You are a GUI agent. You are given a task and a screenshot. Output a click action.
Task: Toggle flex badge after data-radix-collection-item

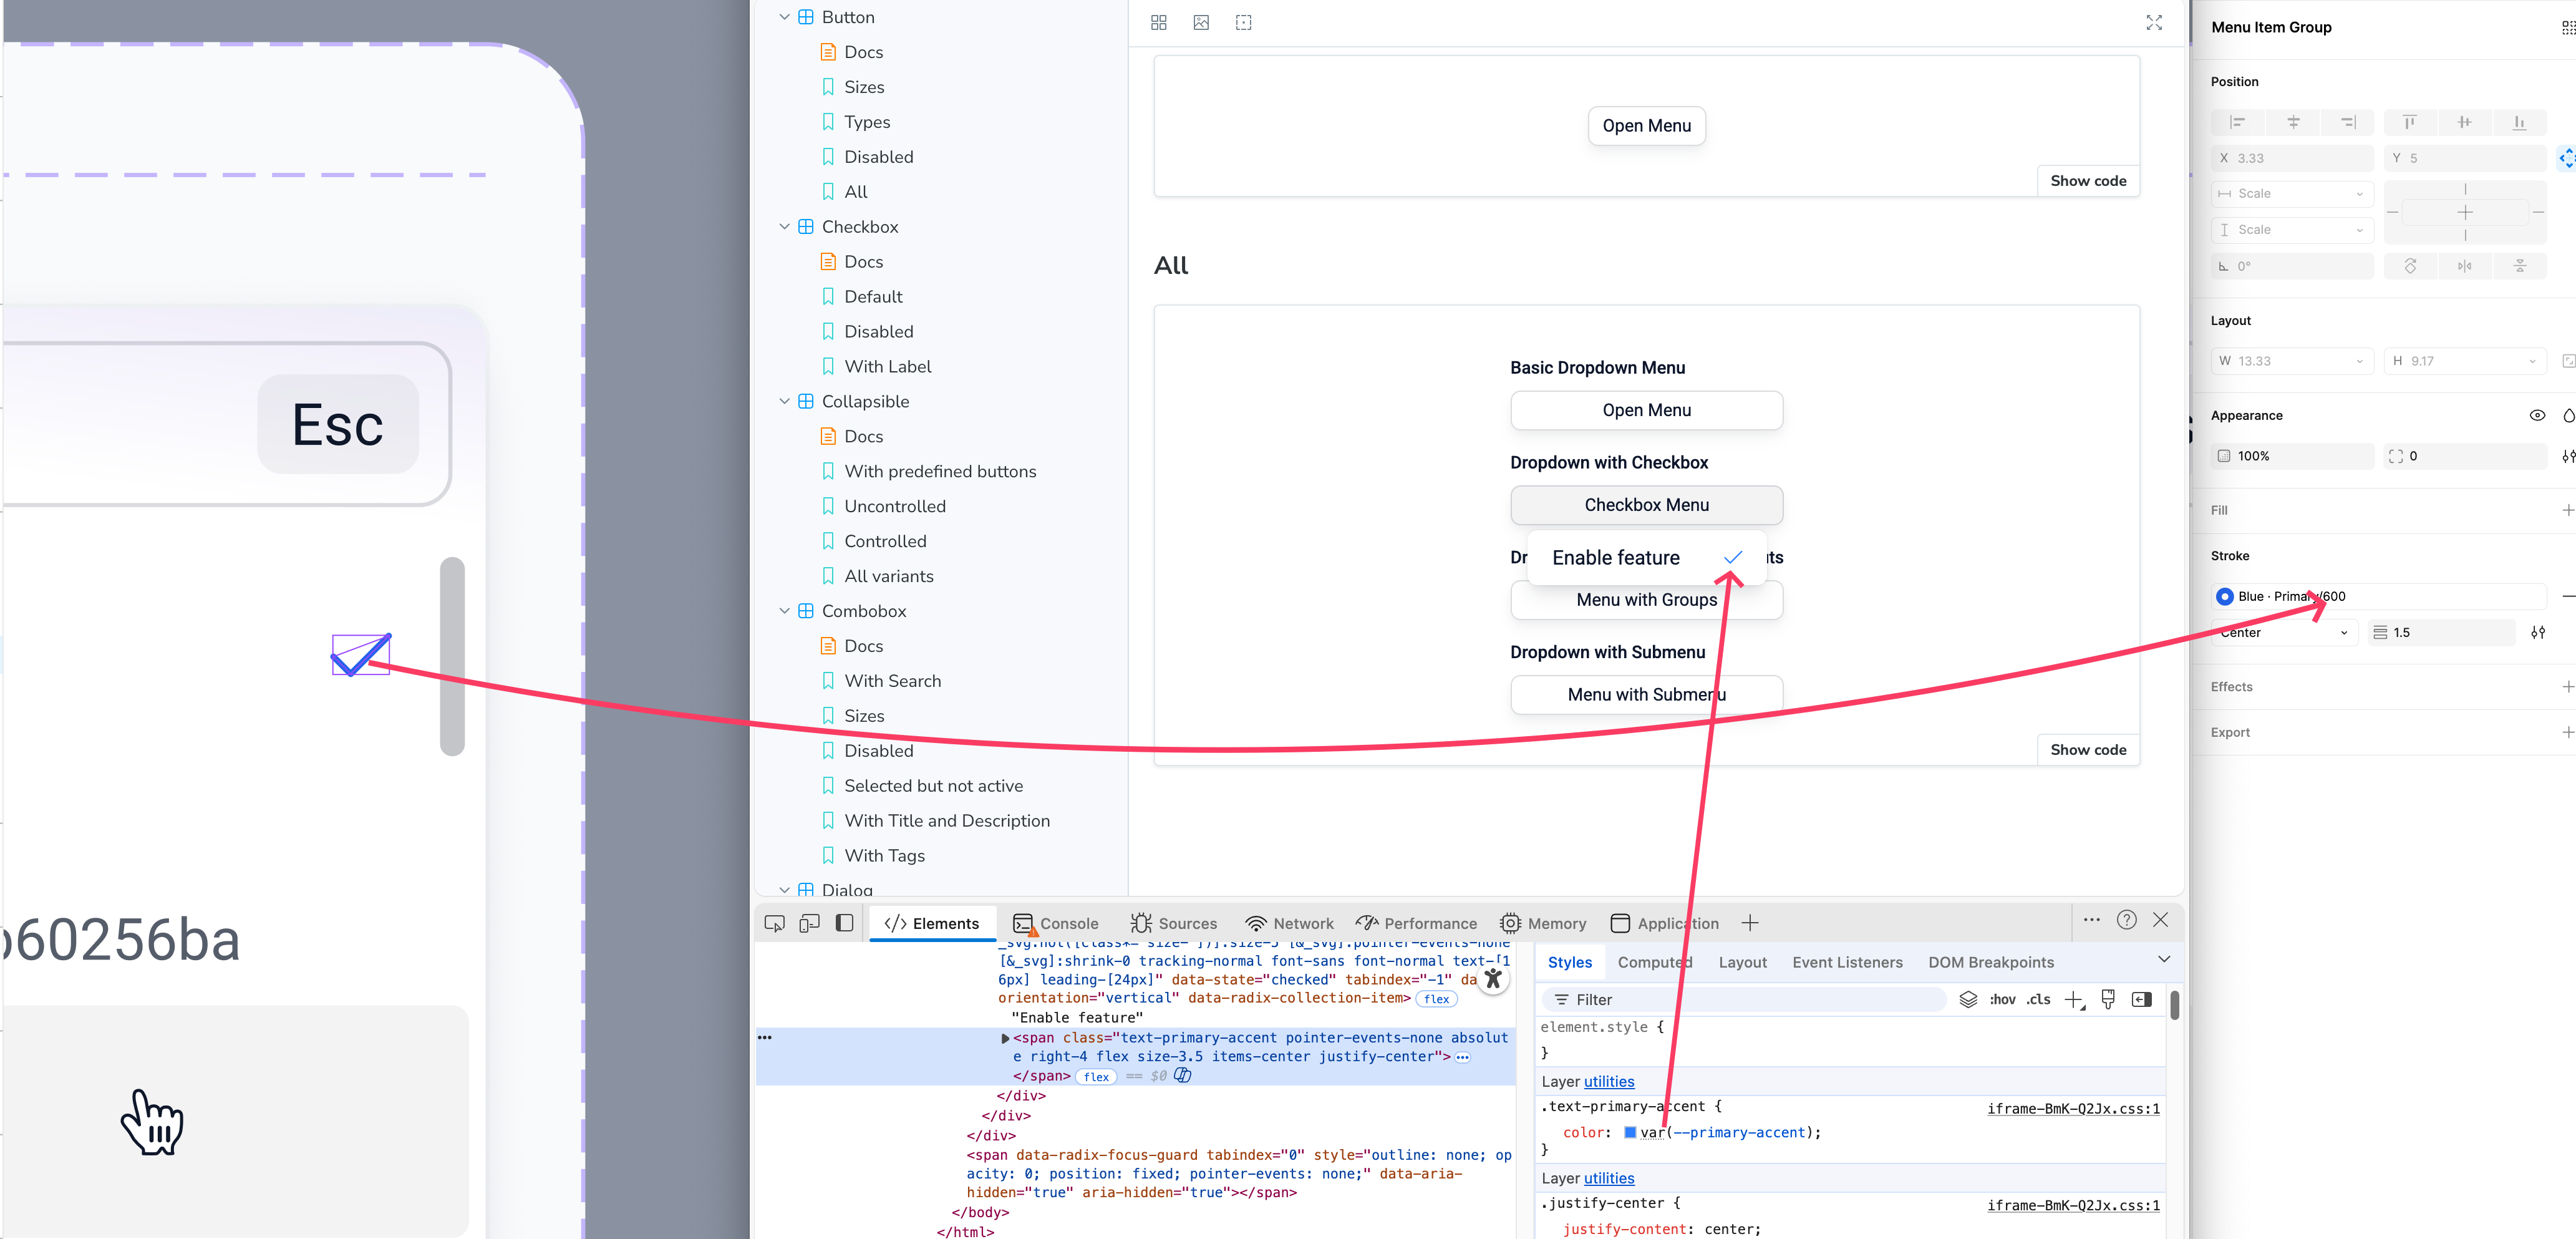tap(1436, 999)
